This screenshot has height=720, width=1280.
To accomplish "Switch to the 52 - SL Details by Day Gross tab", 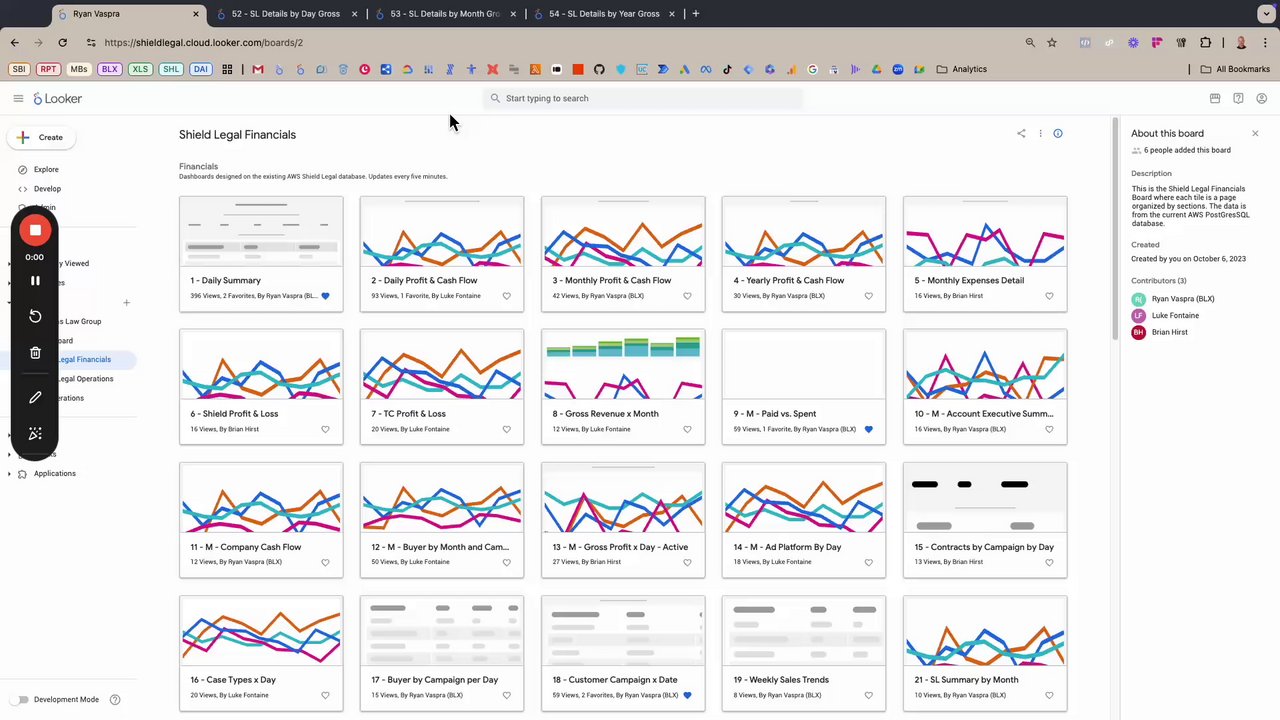I will tap(285, 14).
